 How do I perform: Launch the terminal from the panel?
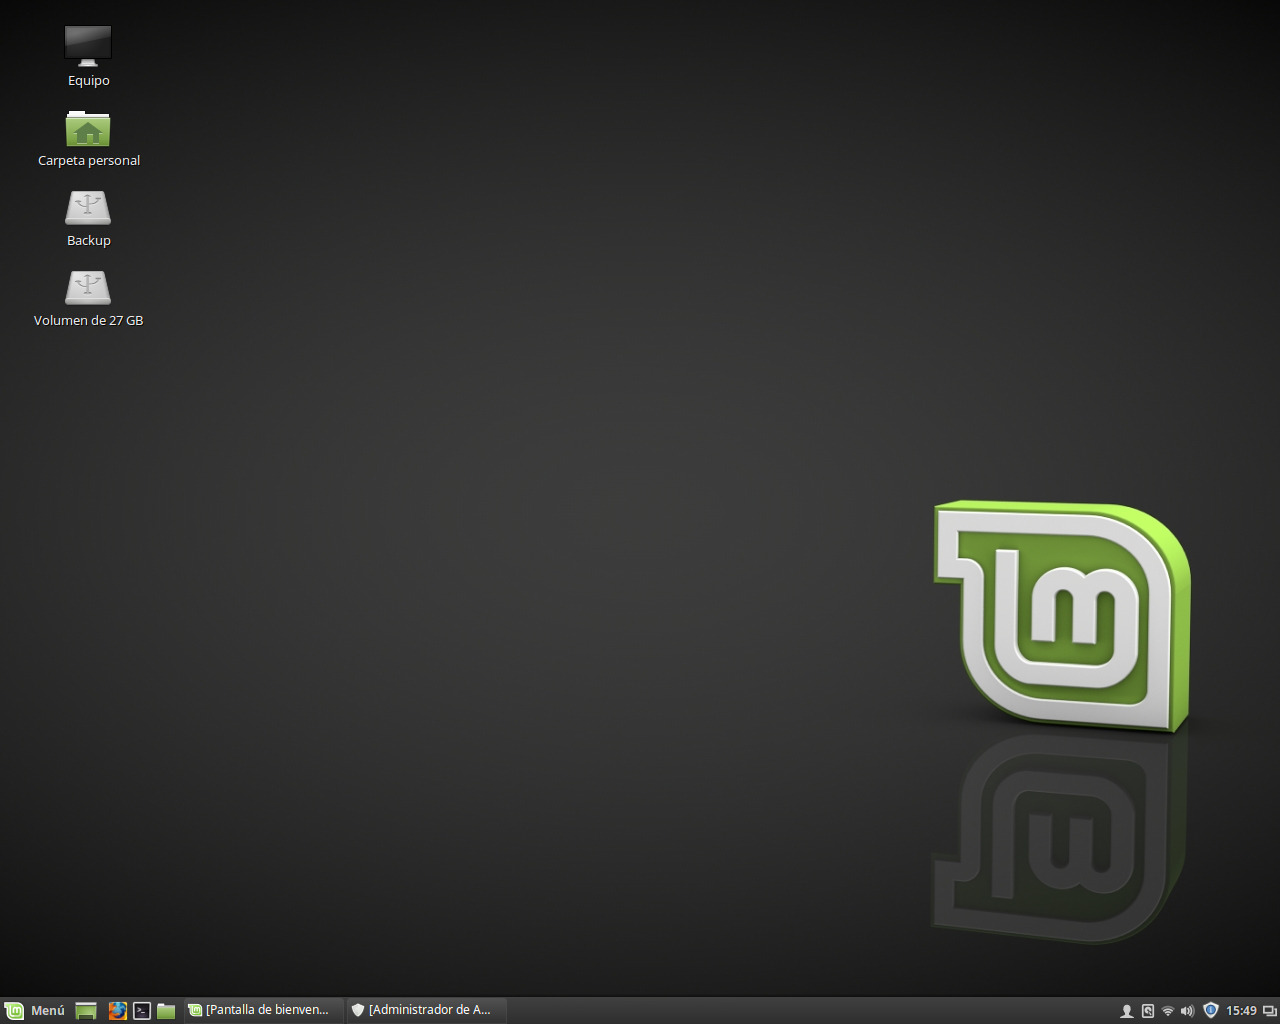(x=142, y=1011)
